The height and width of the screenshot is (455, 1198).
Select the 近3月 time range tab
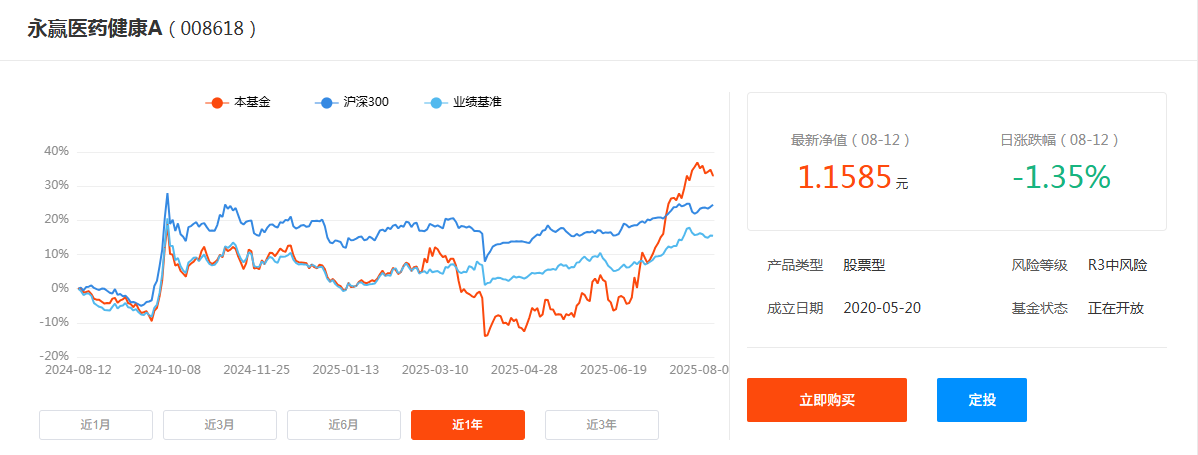tap(220, 425)
